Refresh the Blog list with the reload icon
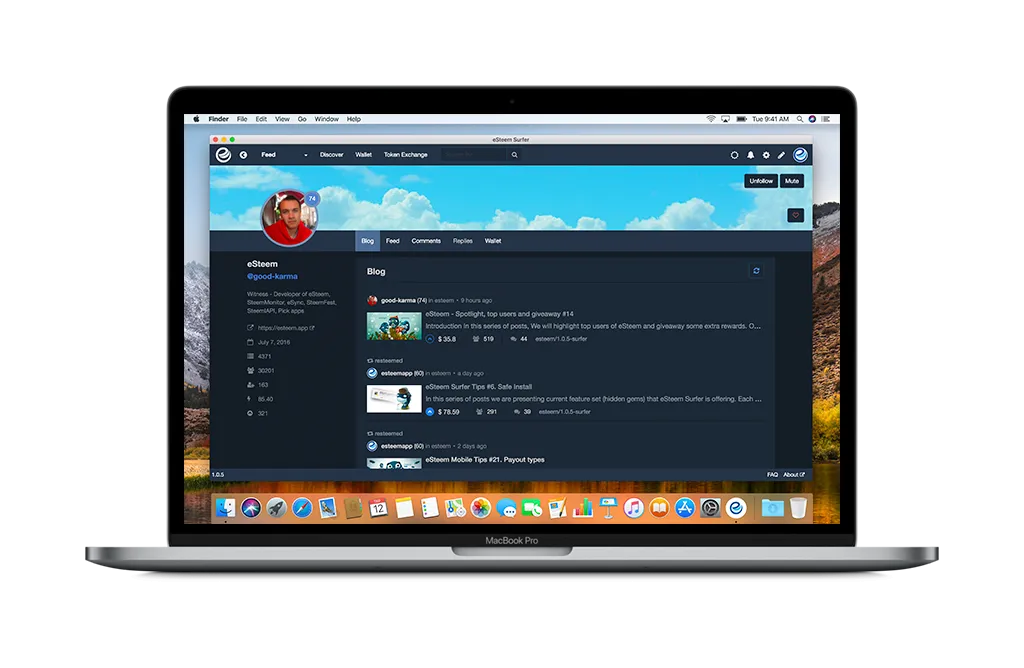The height and width of the screenshot is (668, 1024). [x=756, y=271]
